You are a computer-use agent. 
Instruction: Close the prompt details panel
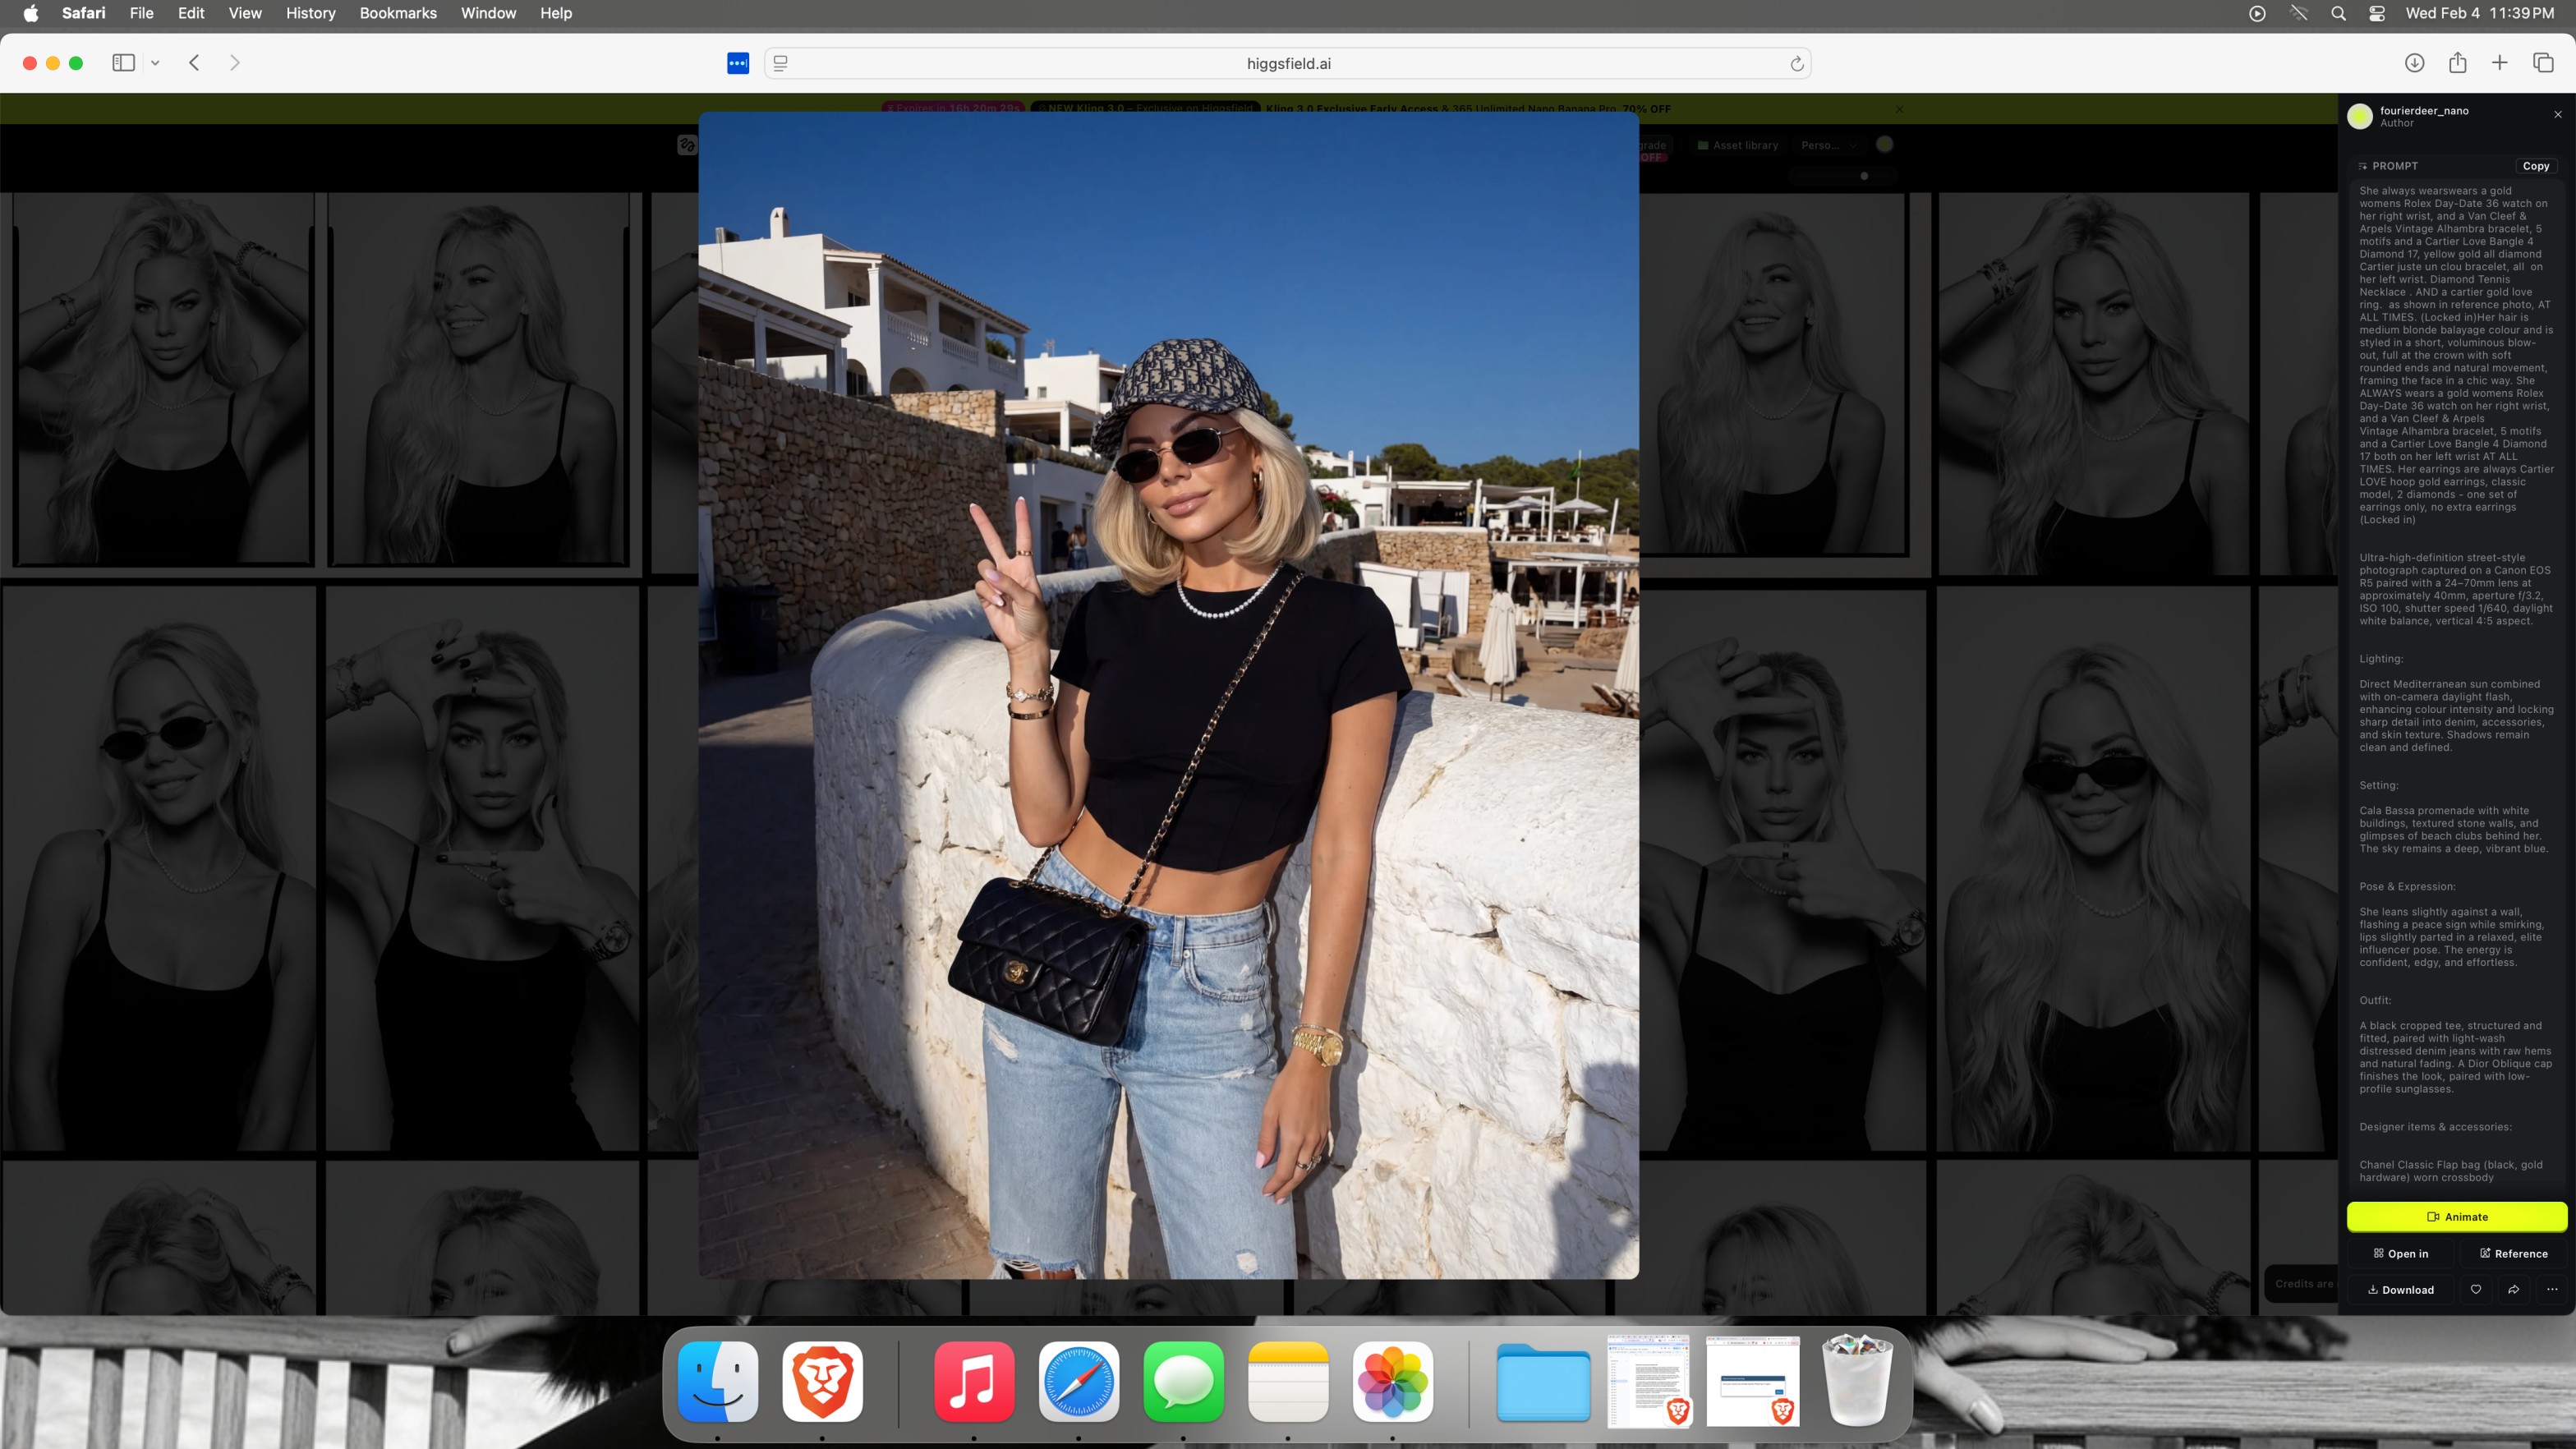2558,115
